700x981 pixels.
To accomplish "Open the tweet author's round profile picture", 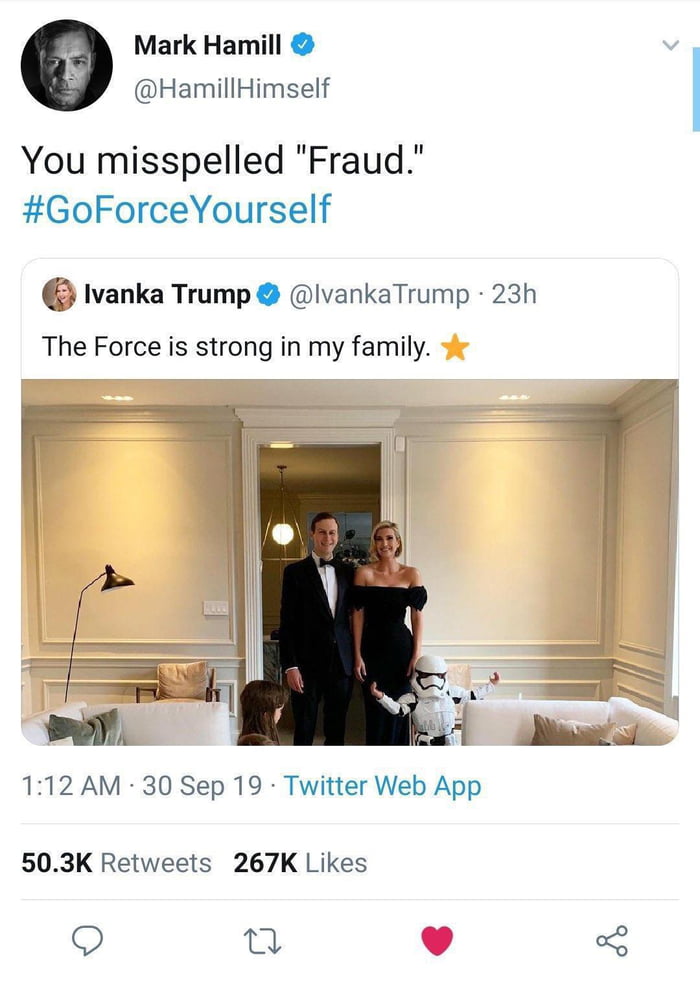I will tap(67, 65).
